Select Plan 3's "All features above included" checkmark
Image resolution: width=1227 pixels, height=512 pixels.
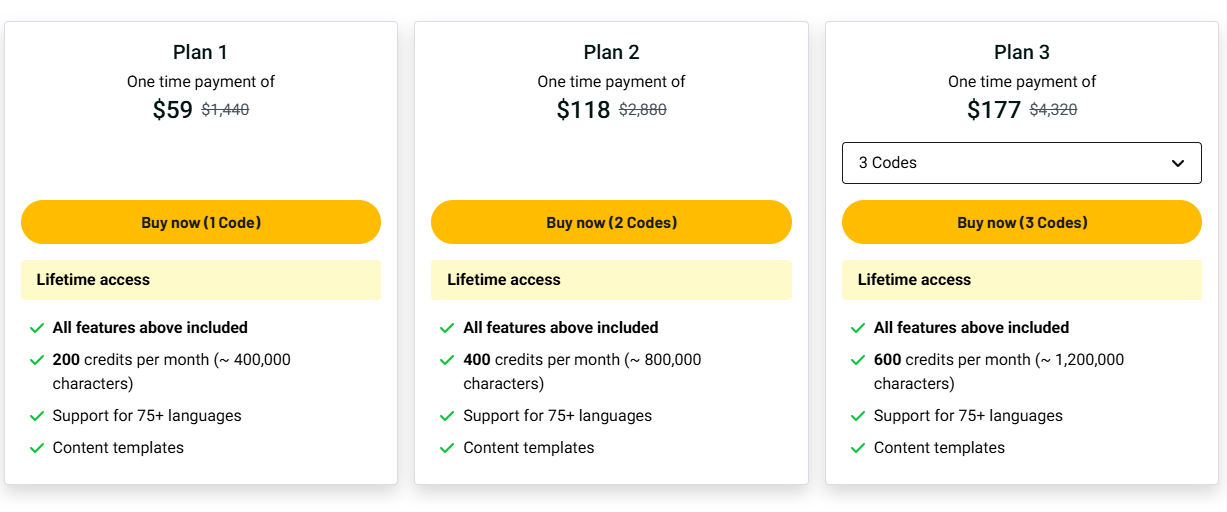click(858, 328)
